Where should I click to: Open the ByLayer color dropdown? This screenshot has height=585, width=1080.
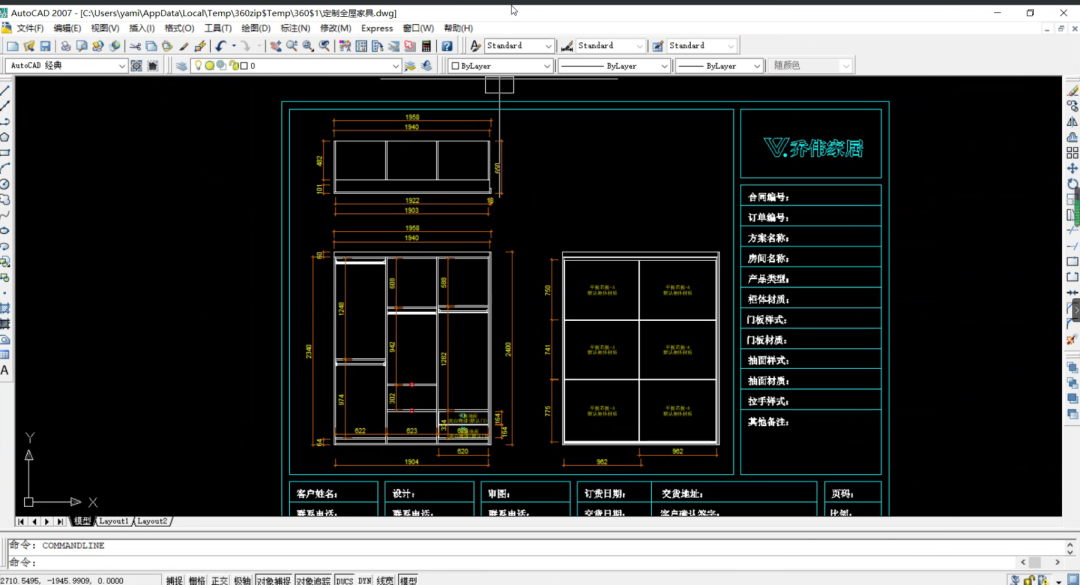(x=546, y=66)
